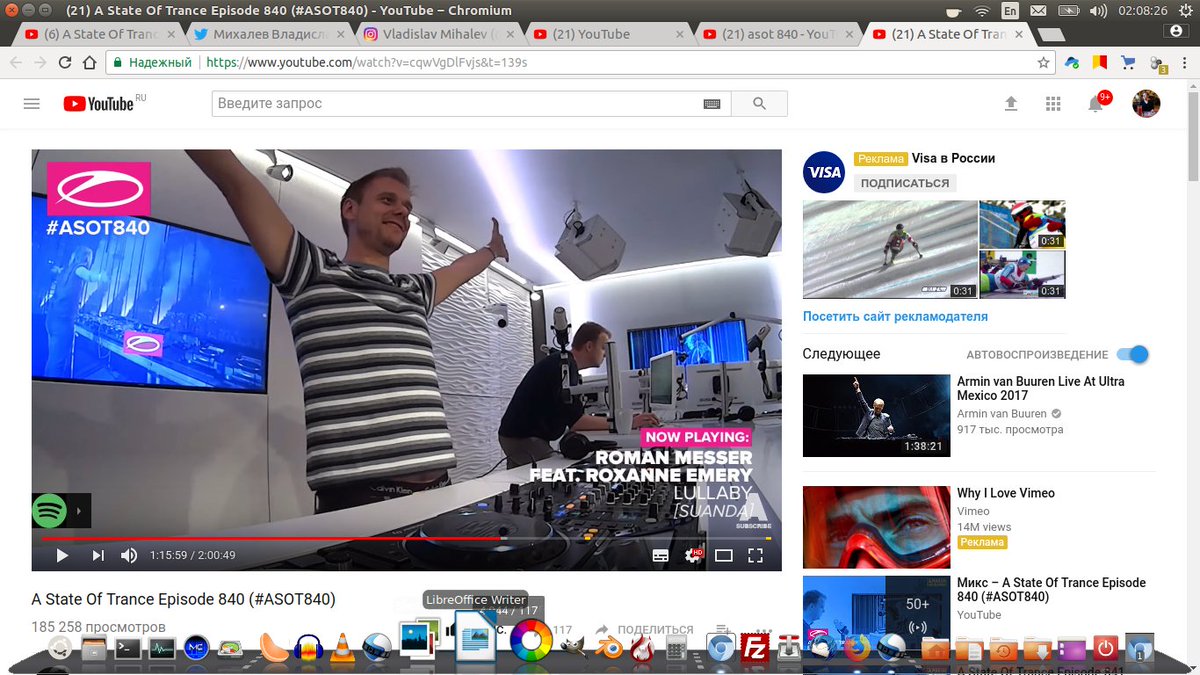Open the Chromium three-dot menu
The height and width of the screenshot is (675, 1200).
[1185, 62]
